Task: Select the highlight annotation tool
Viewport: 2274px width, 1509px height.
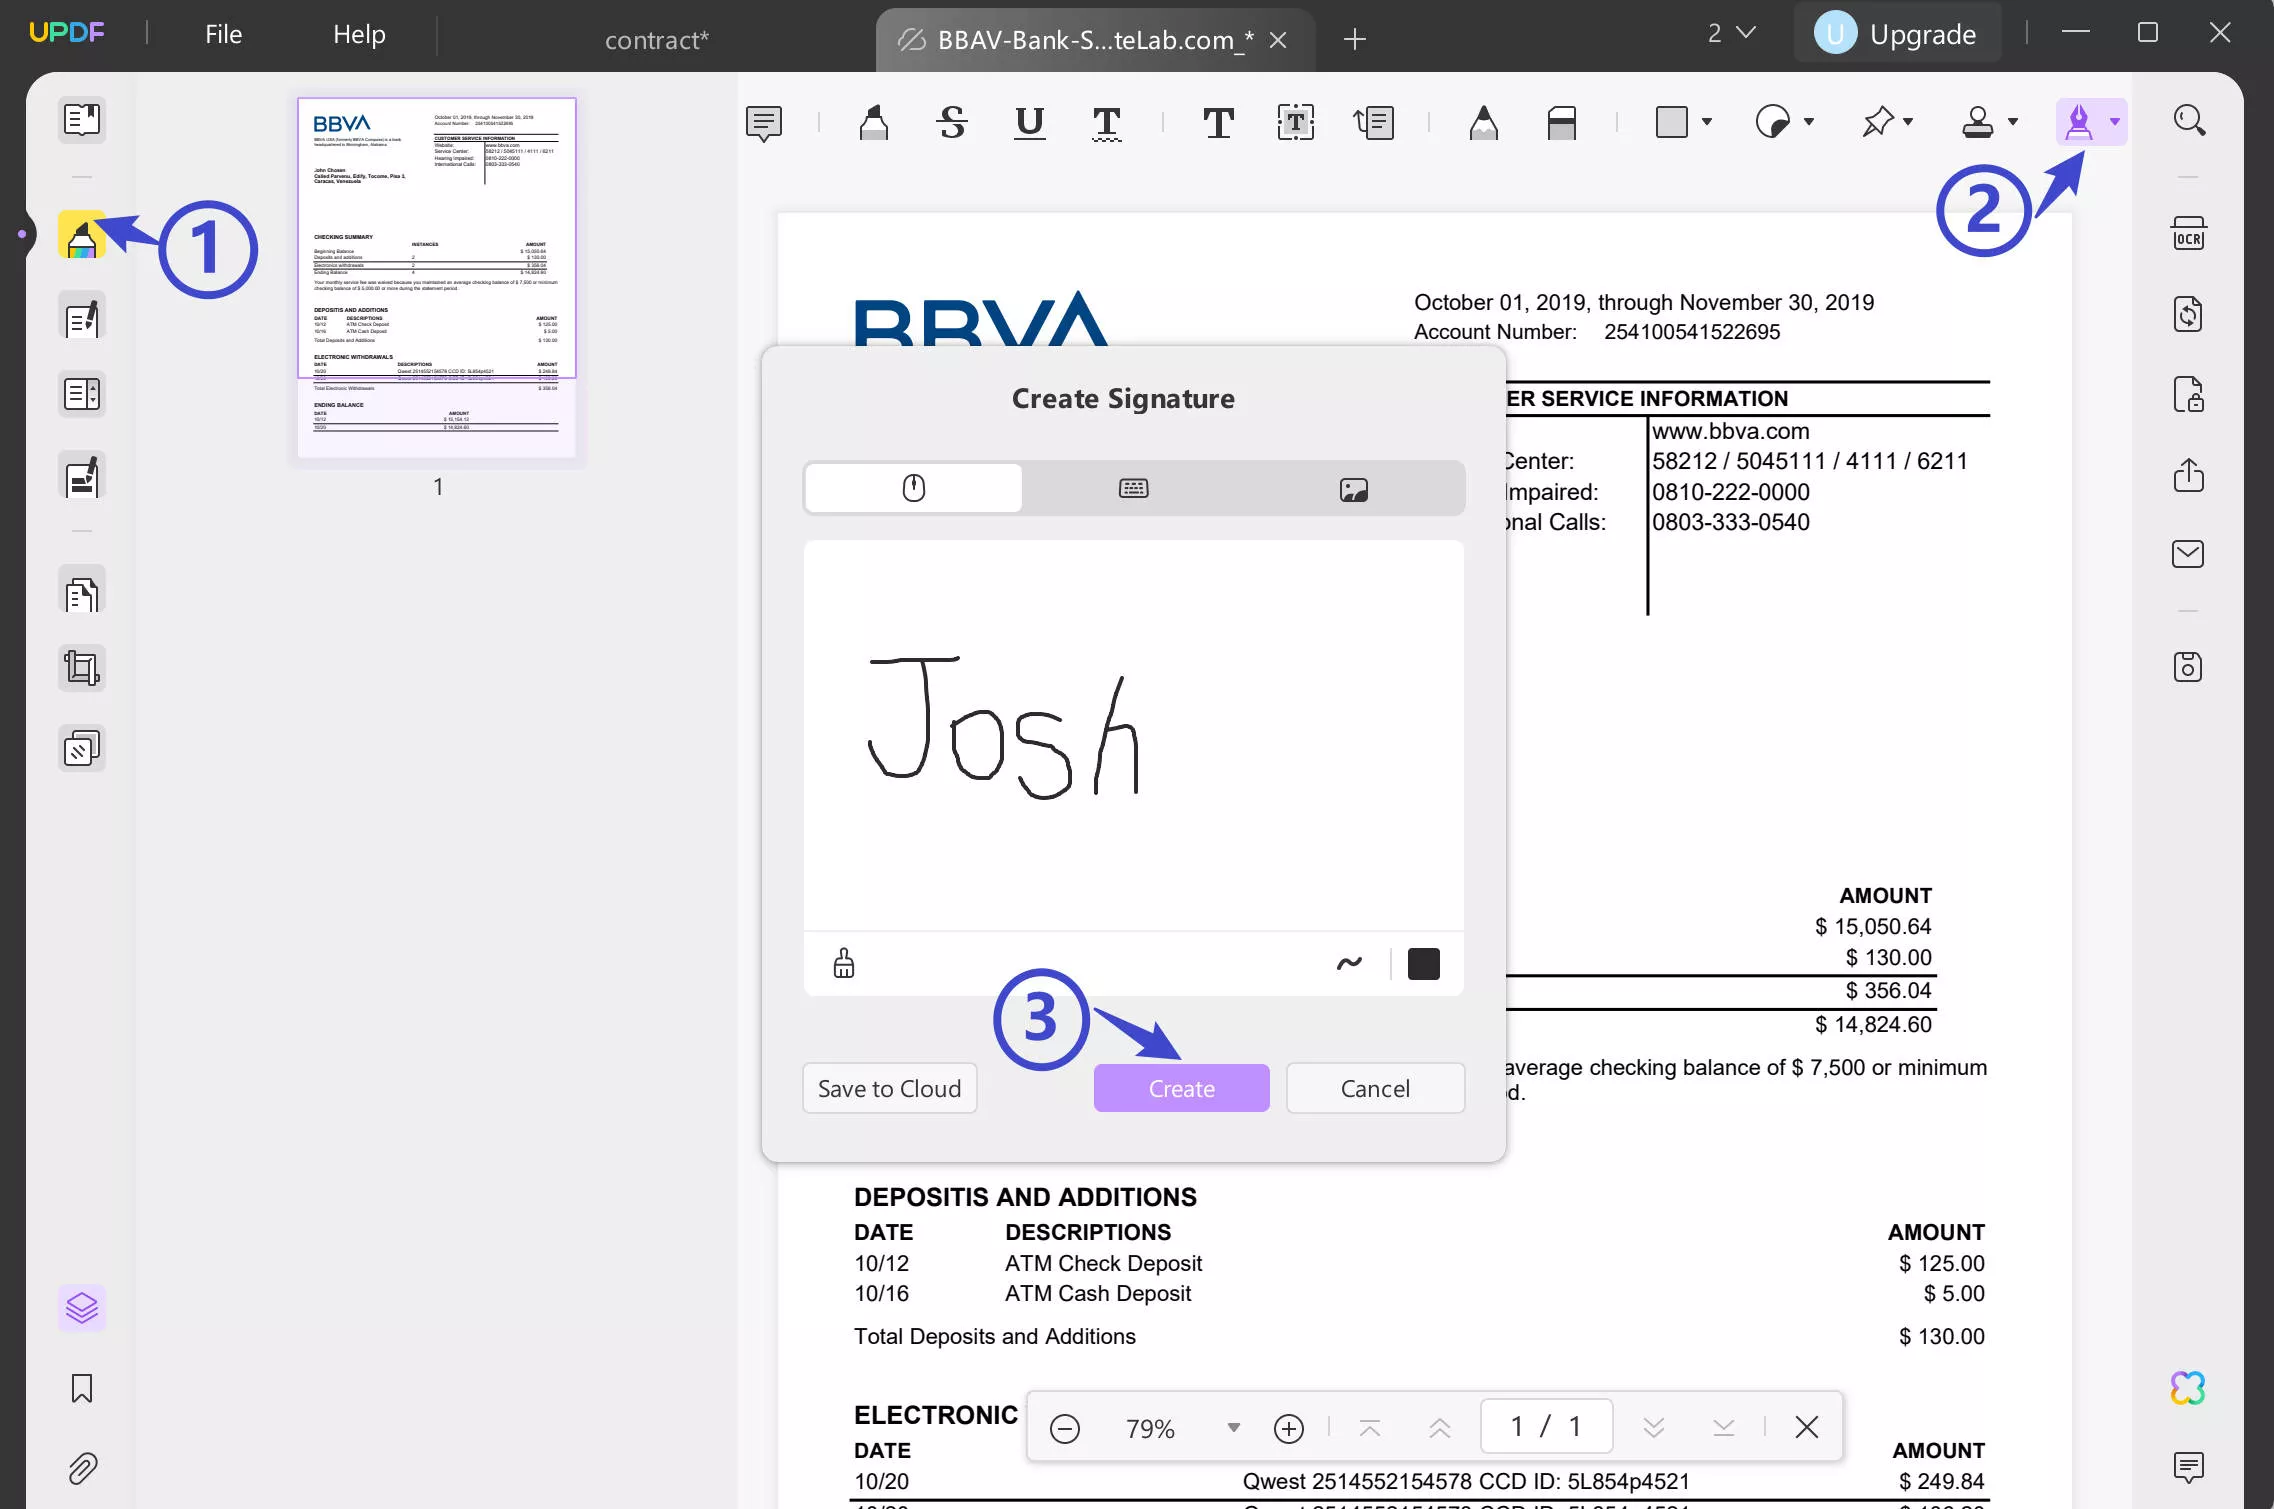Action: click(x=874, y=121)
